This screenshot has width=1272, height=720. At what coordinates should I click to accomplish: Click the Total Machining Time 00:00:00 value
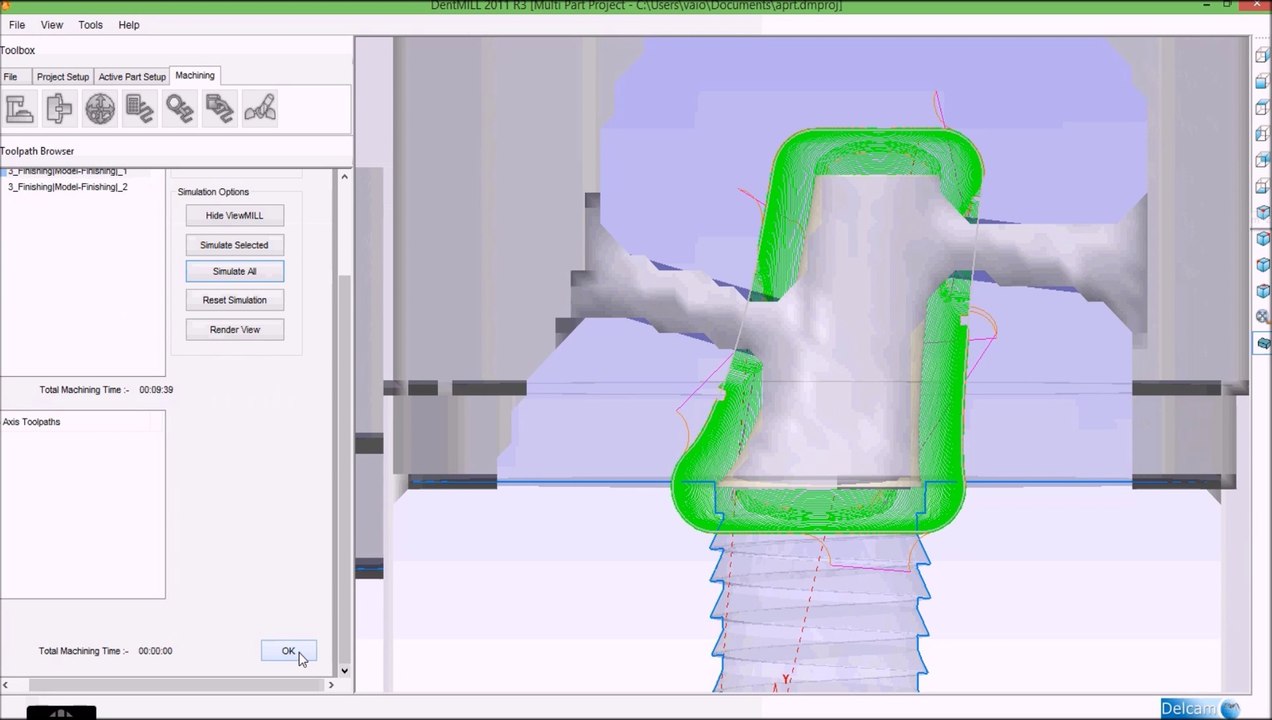coord(155,651)
